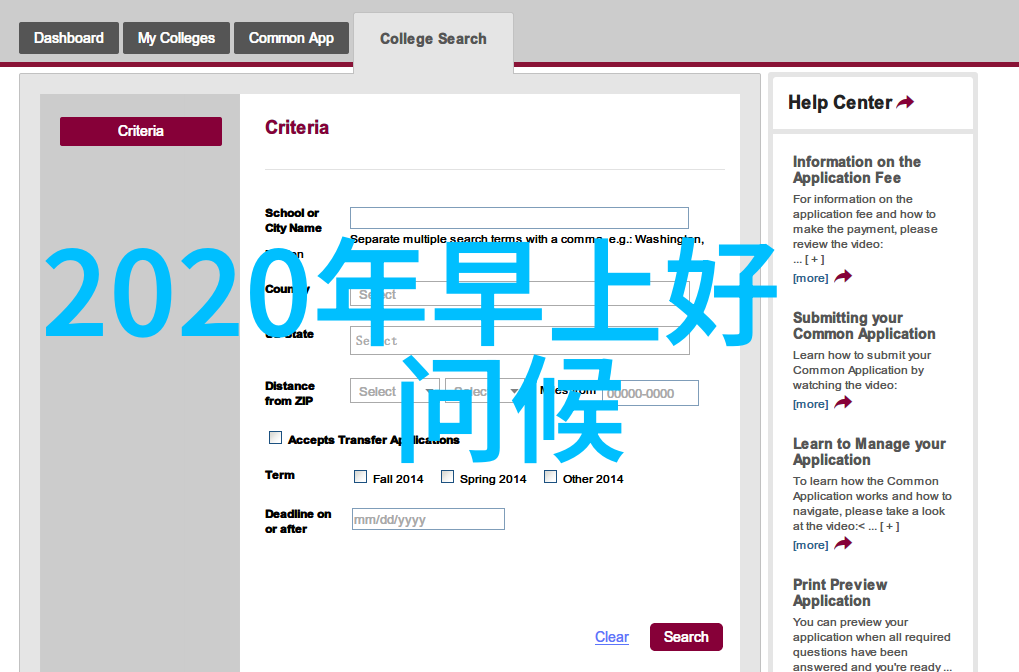The width and height of the screenshot is (1019, 672).
Task: Click 'Information on the Application Fee' heading
Action: pyautogui.click(x=857, y=170)
